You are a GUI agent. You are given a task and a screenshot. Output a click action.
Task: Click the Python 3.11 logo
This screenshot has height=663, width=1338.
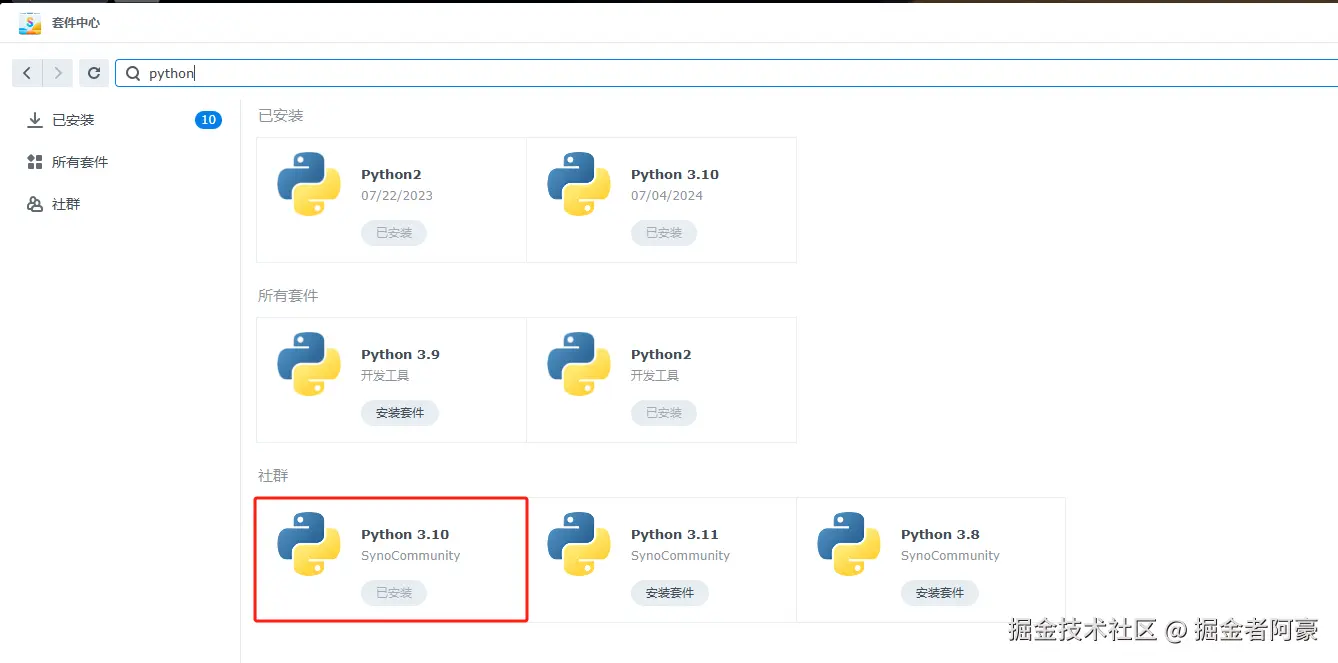click(579, 544)
